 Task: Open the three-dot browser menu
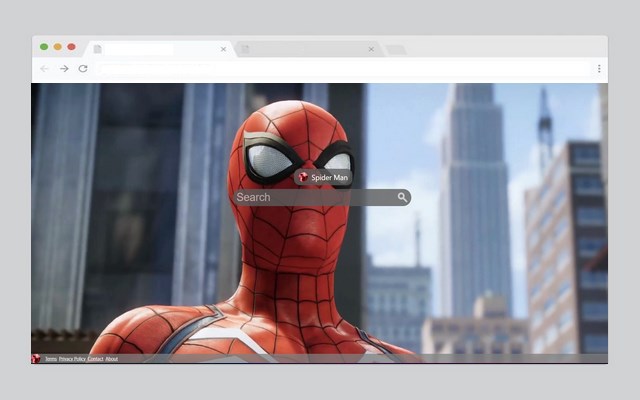(x=599, y=69)
